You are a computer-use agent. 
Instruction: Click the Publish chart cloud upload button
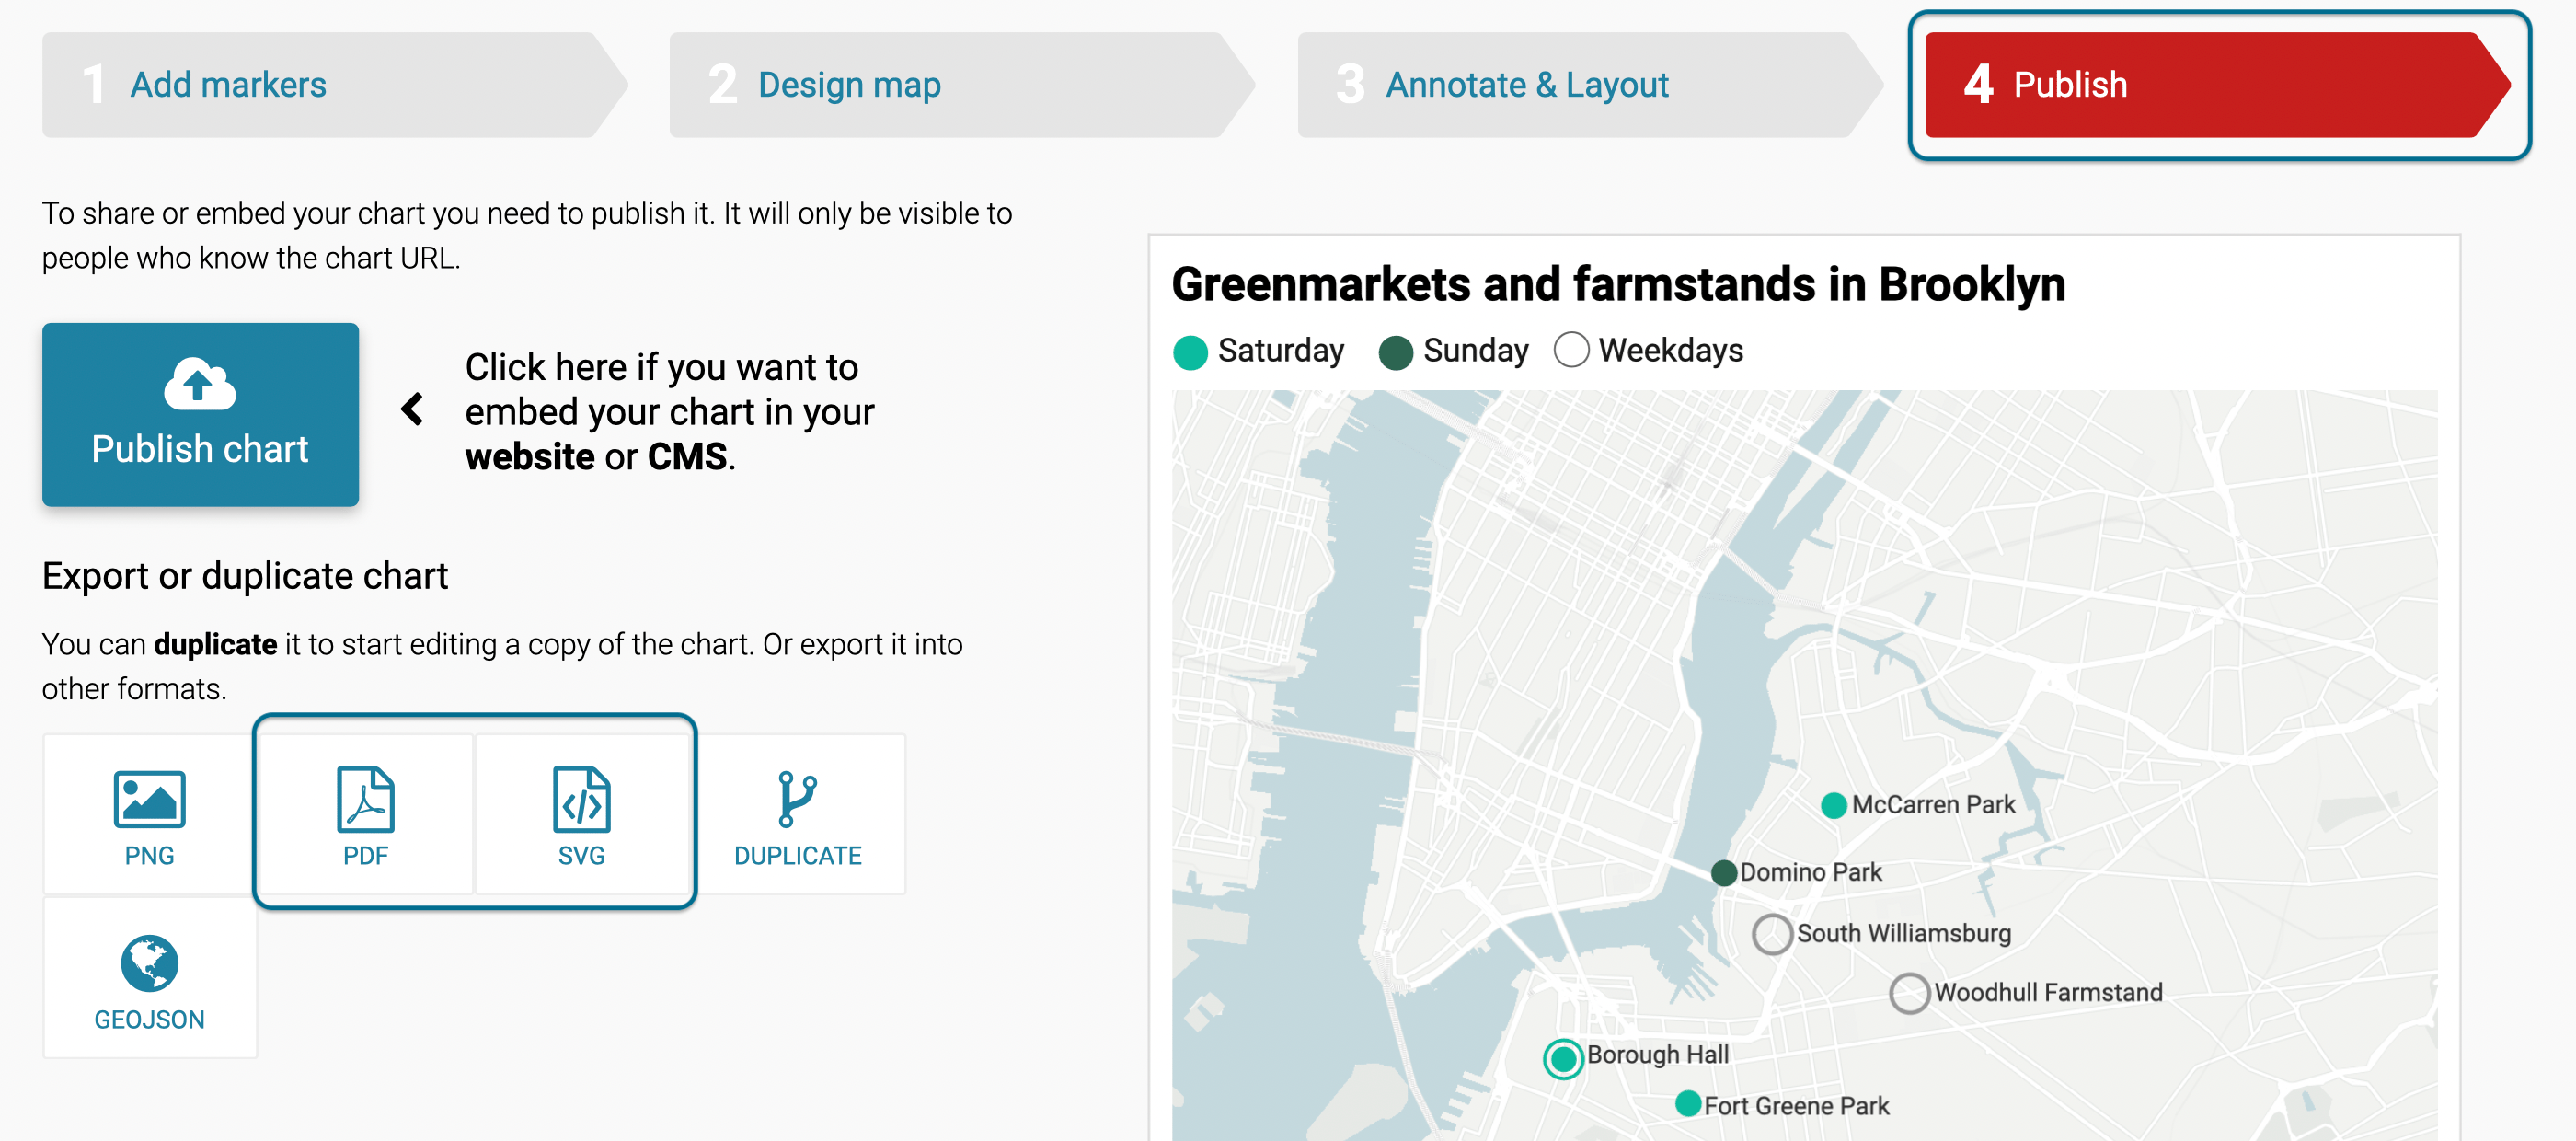pos(200,414)
